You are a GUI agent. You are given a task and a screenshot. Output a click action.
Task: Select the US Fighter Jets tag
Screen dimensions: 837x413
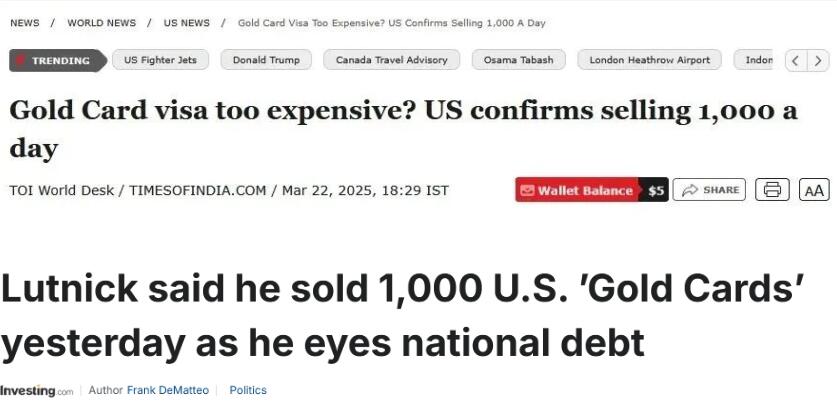[160, 60]
